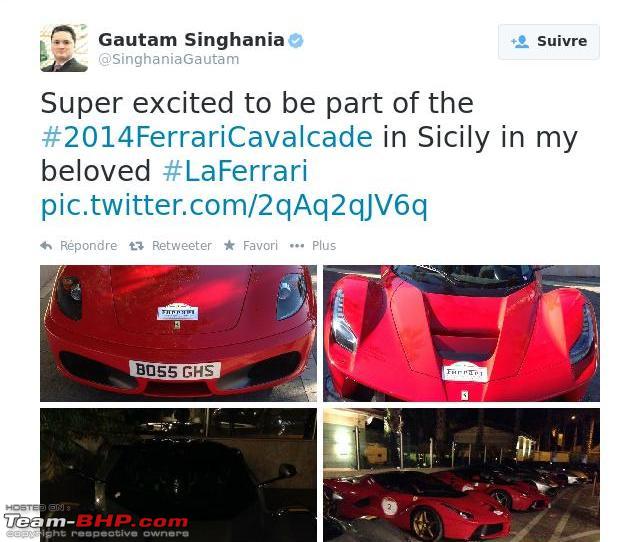Click the Retweeter label

tap(182, 245)
